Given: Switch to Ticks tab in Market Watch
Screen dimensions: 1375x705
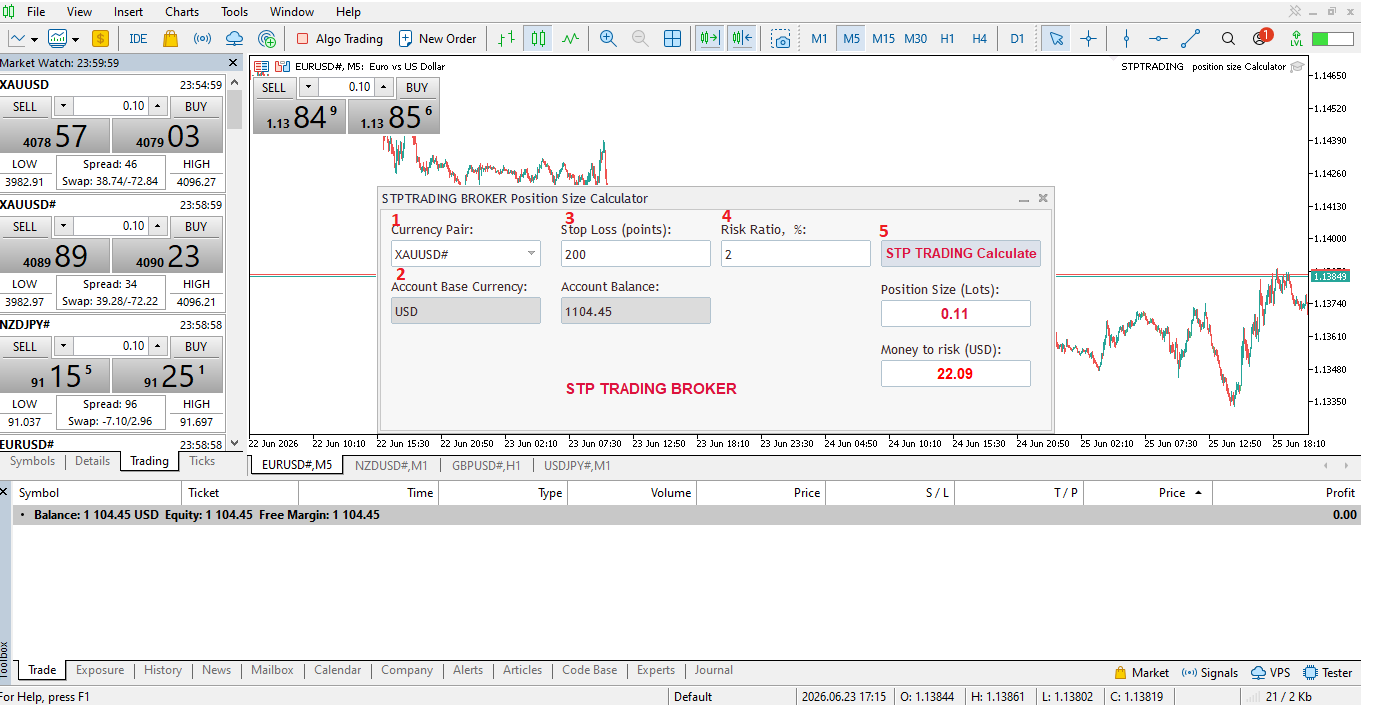Looking at the screenshot, I should [202, 461].
